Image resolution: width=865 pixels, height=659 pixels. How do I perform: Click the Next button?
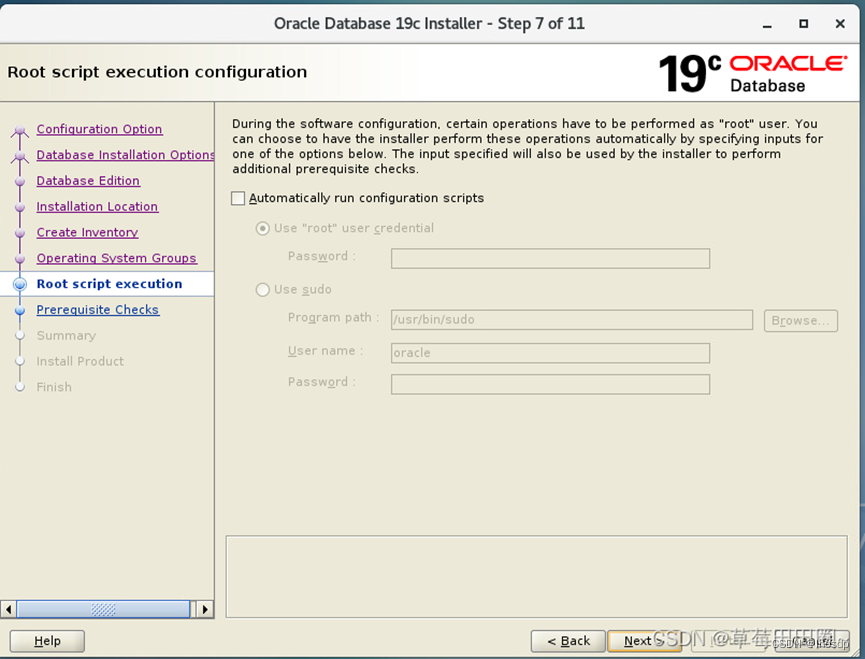tap(644, 641)
